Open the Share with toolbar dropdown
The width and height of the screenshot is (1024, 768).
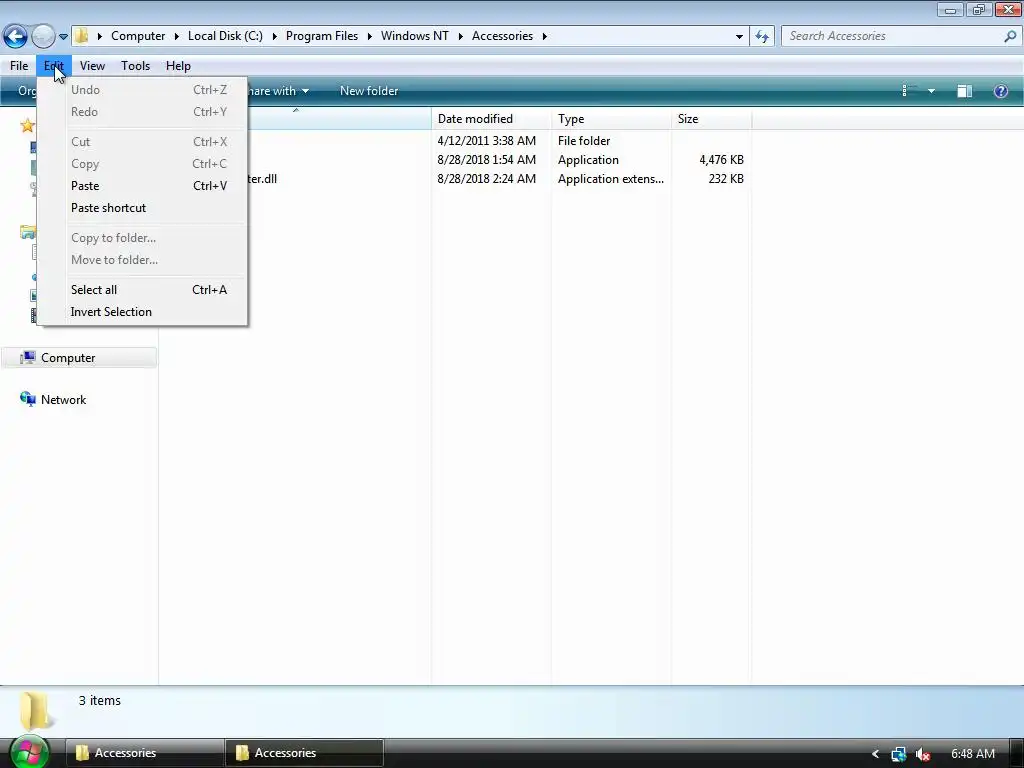tap(279, 91)
